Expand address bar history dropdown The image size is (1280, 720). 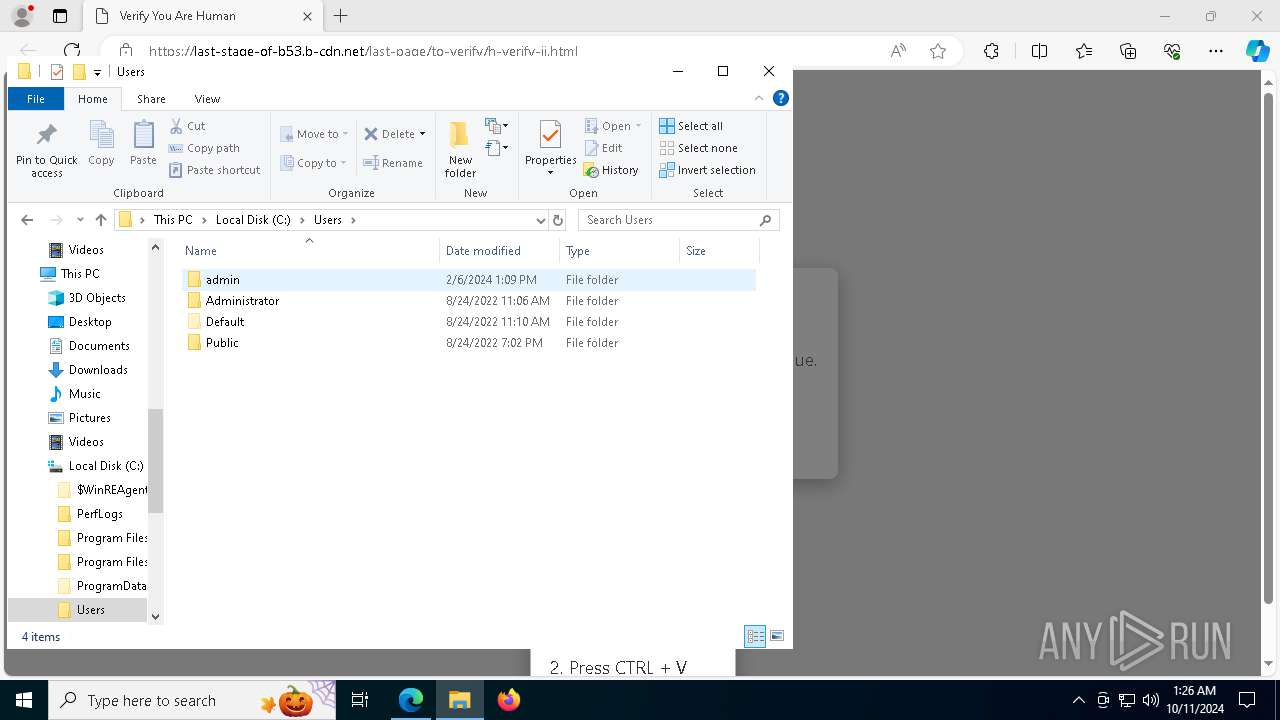[541, 220]
